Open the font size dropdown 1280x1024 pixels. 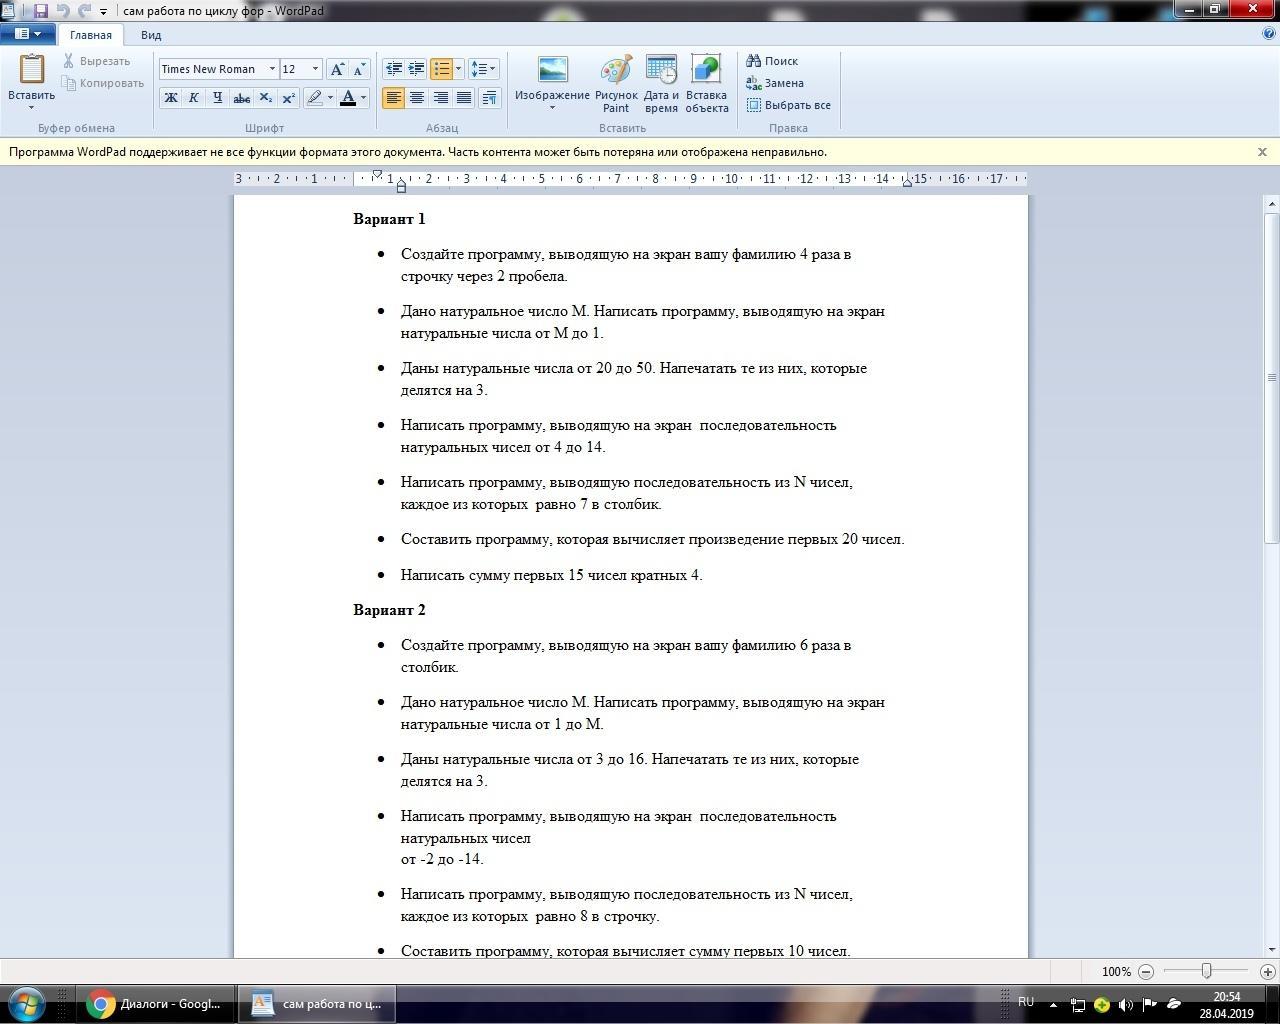tap(315, 69)
